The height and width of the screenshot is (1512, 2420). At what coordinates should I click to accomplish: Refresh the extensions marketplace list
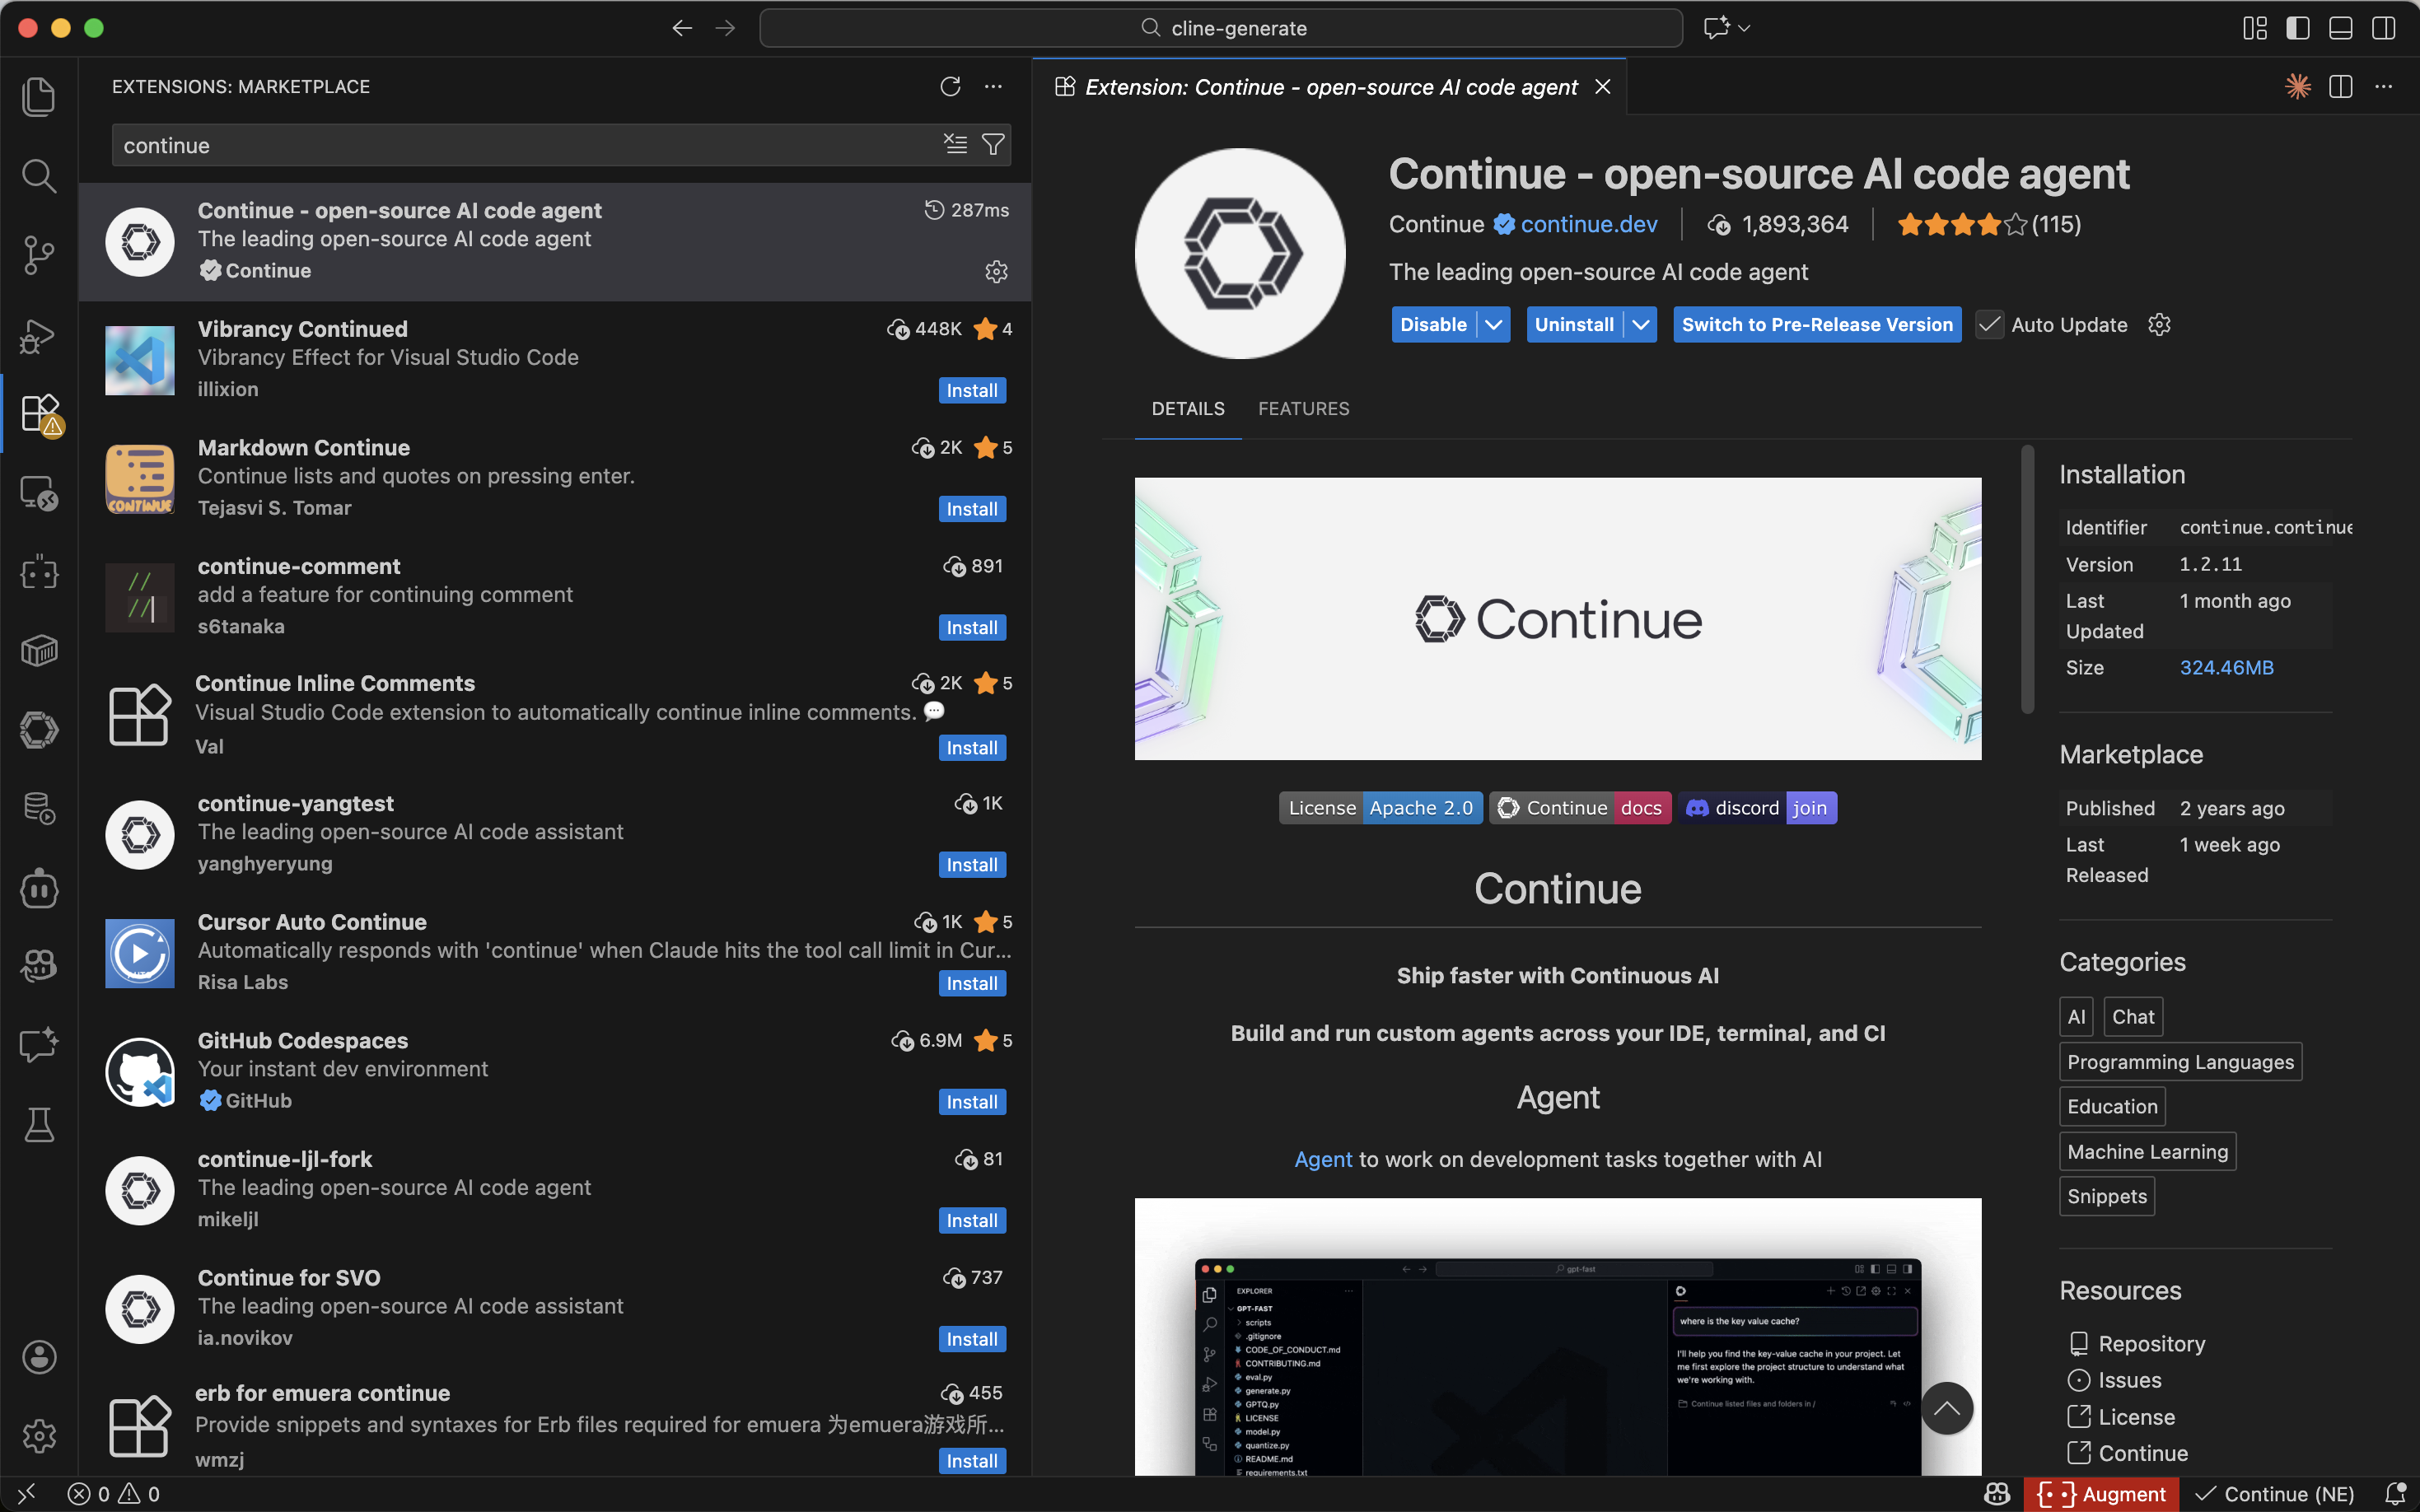(950, 87)
